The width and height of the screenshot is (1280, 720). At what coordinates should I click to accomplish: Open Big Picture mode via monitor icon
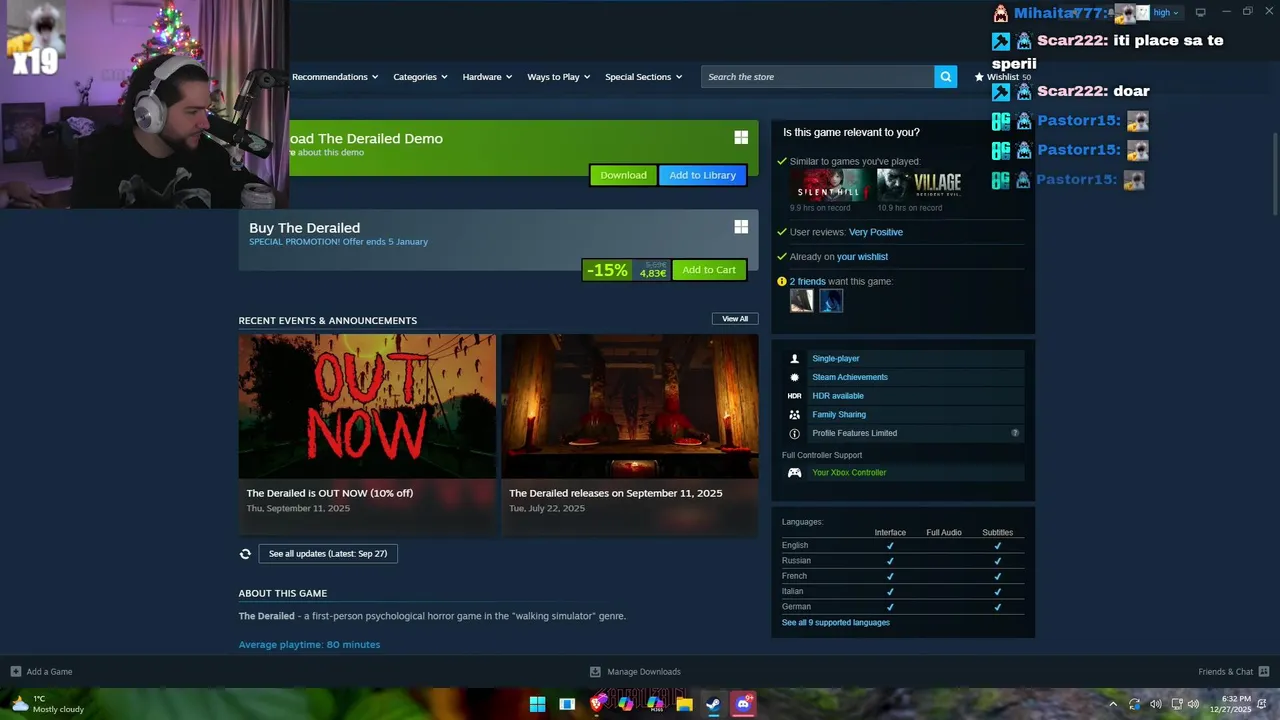pyautogui.click(x=1200, y=12)
